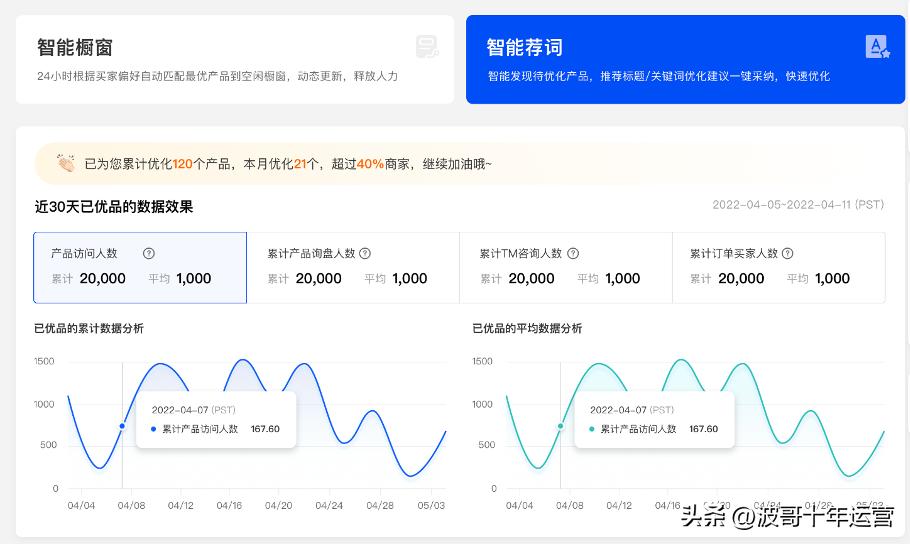This screenshot has width=910, height=544.
Task: Open the 智能荐词 card
Action: (x=685, y=60)
